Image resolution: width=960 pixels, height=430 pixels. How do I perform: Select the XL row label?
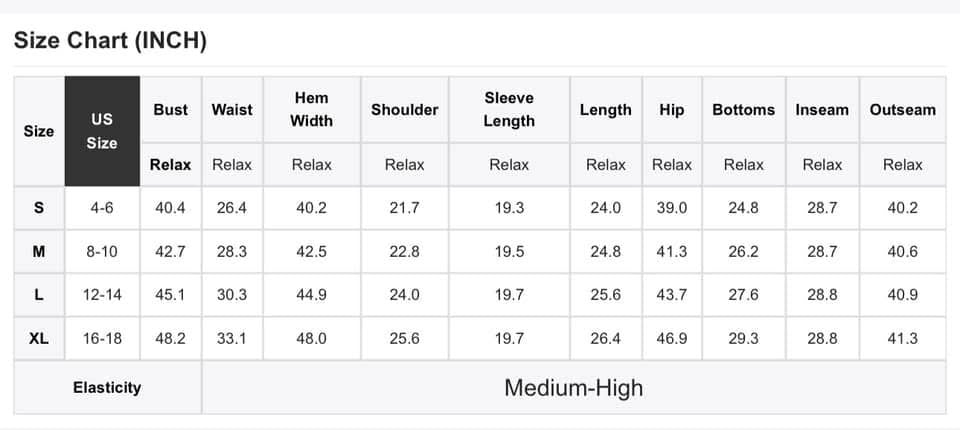click(39, 339)
